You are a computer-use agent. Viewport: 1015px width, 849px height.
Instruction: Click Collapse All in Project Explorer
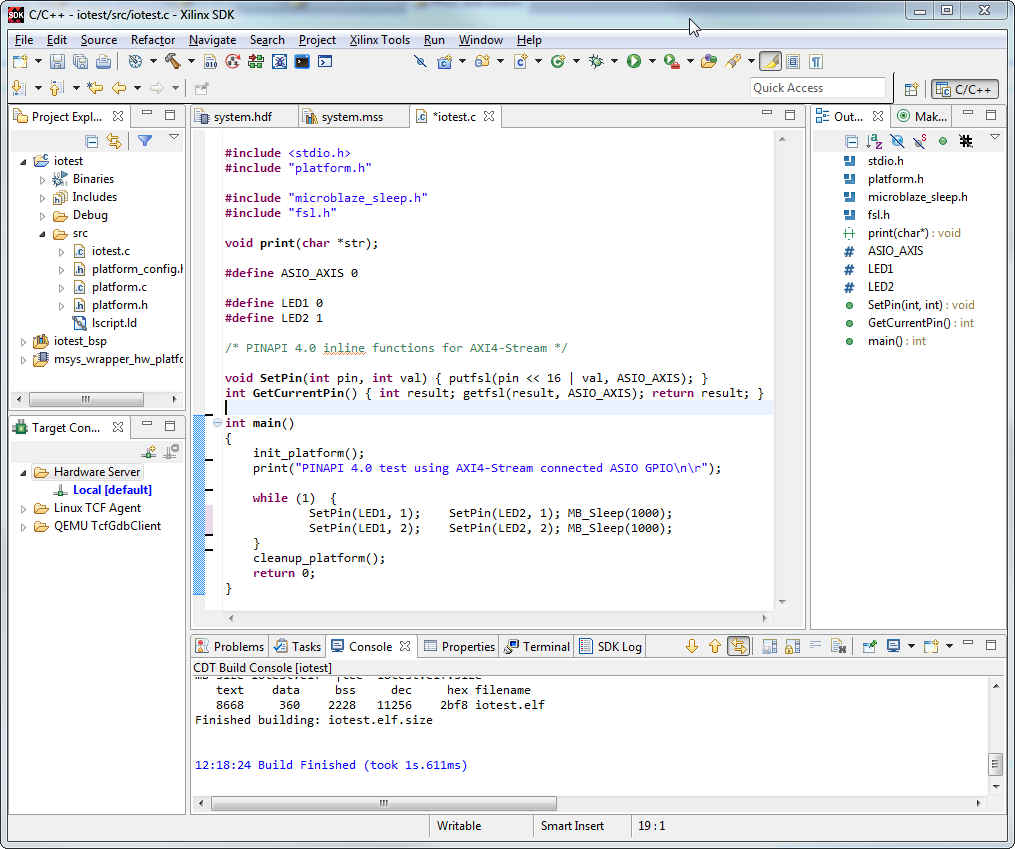coord(92,141)
